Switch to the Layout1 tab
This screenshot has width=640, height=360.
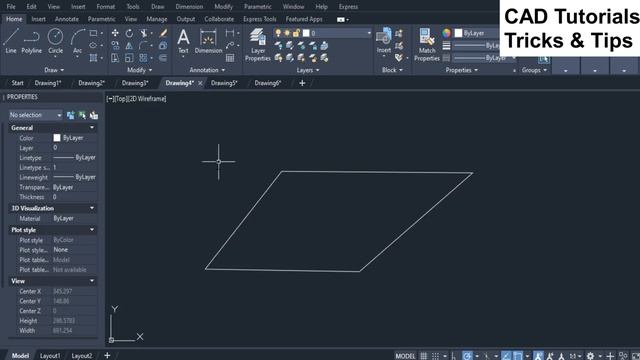tap(50, 356)
